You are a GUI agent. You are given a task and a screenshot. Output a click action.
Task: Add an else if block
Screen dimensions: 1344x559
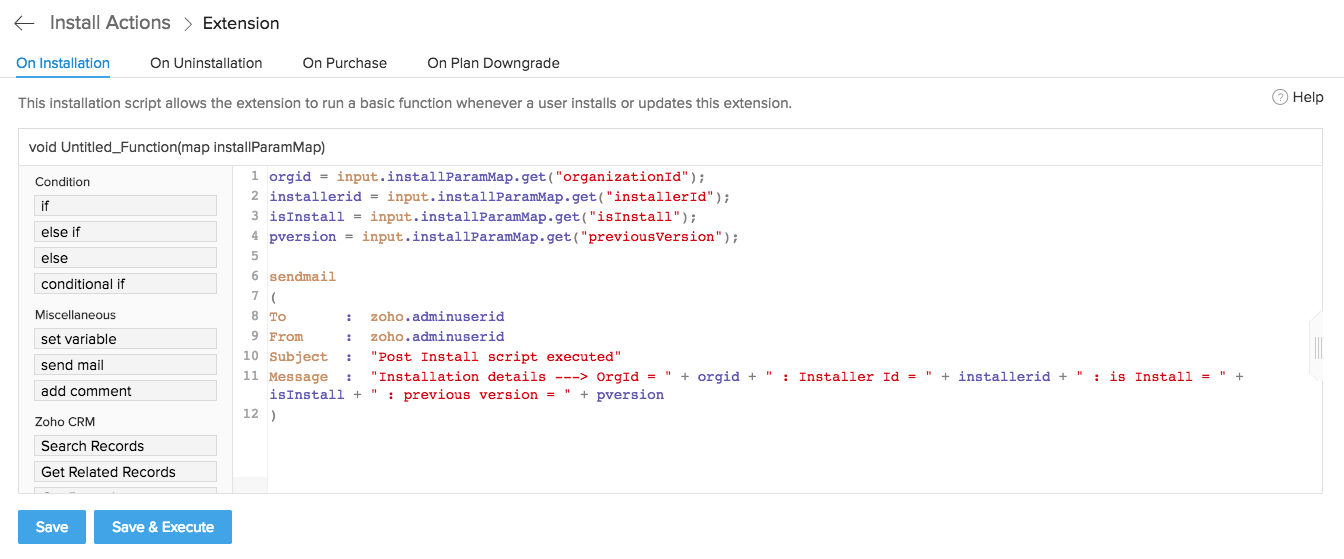coord(126,232)
